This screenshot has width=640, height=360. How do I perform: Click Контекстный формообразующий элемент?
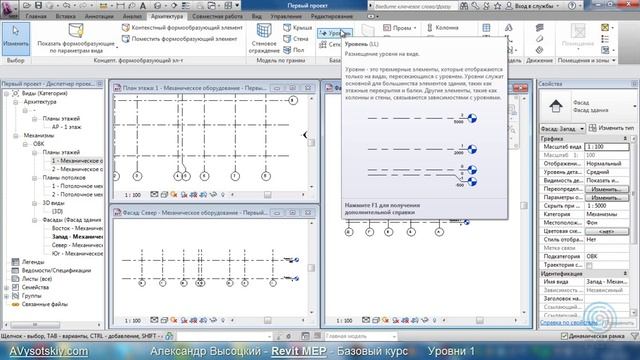pyautogui.click(x=182, y=27)
